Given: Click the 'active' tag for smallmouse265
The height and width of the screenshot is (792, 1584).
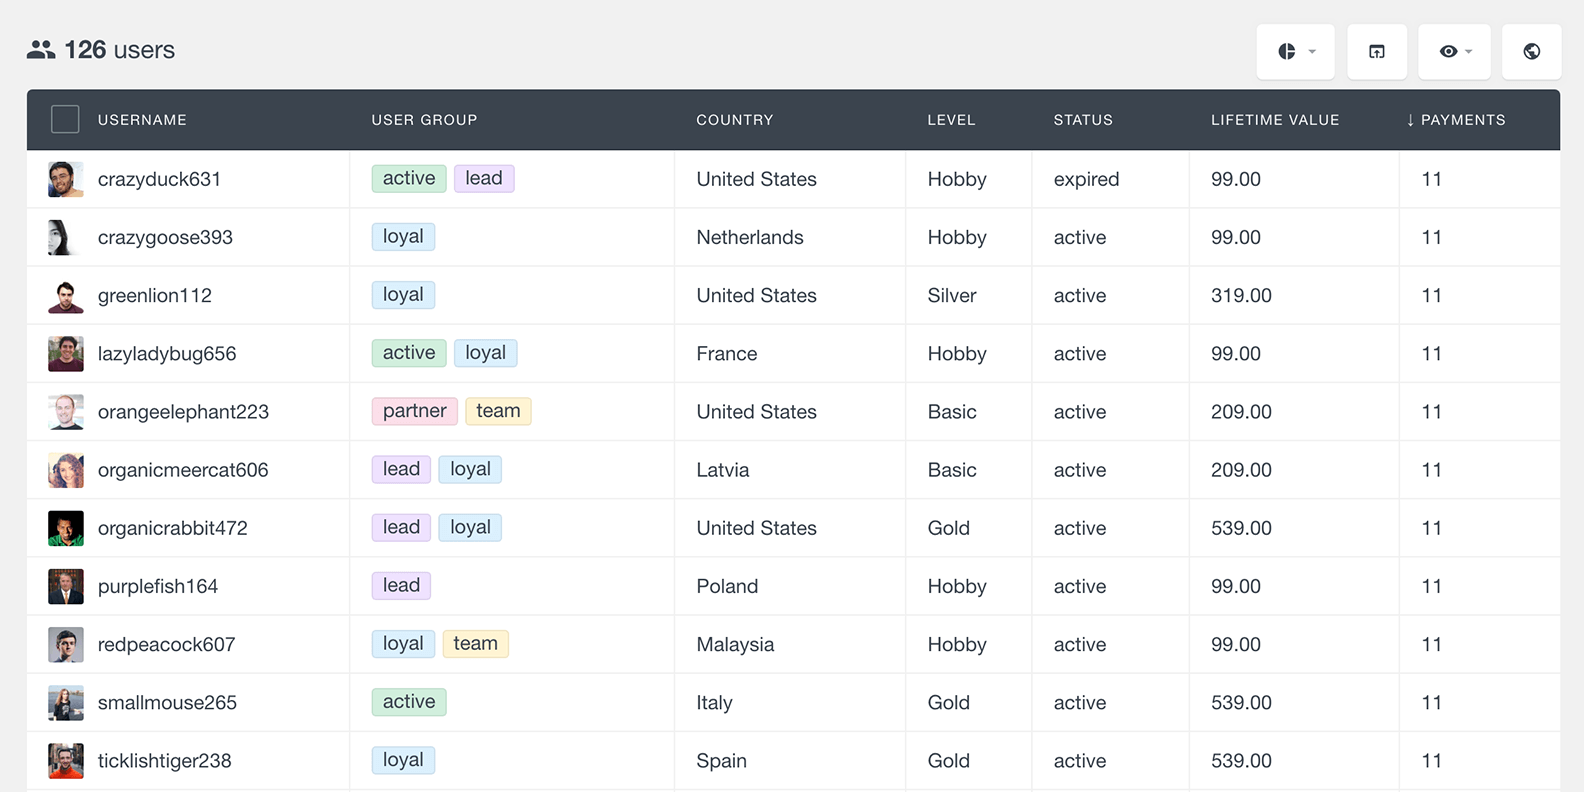Looking at the screenshot, I should pos(409,701).
